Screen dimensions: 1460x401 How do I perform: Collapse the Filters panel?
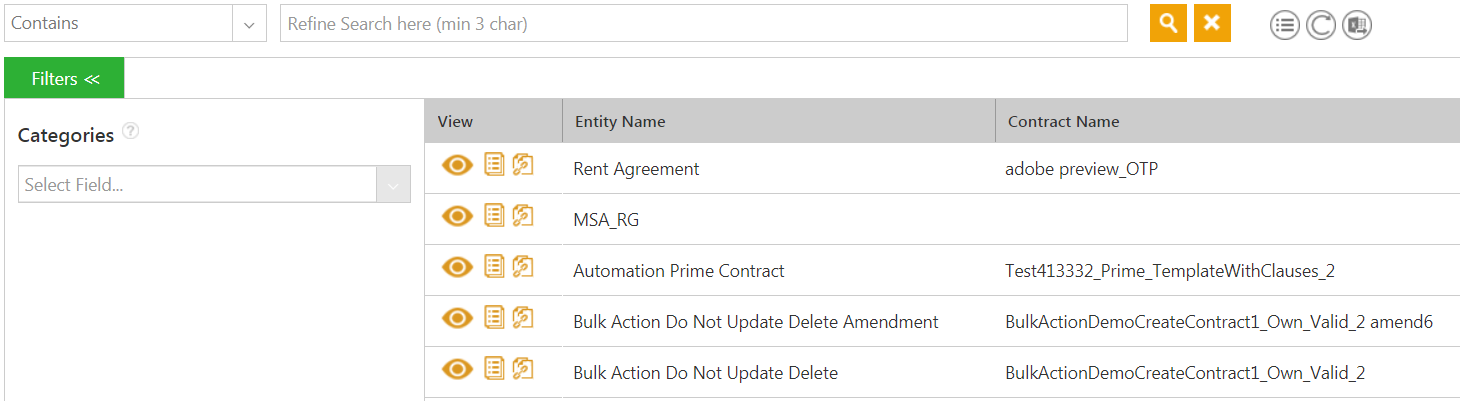[65, 79]
